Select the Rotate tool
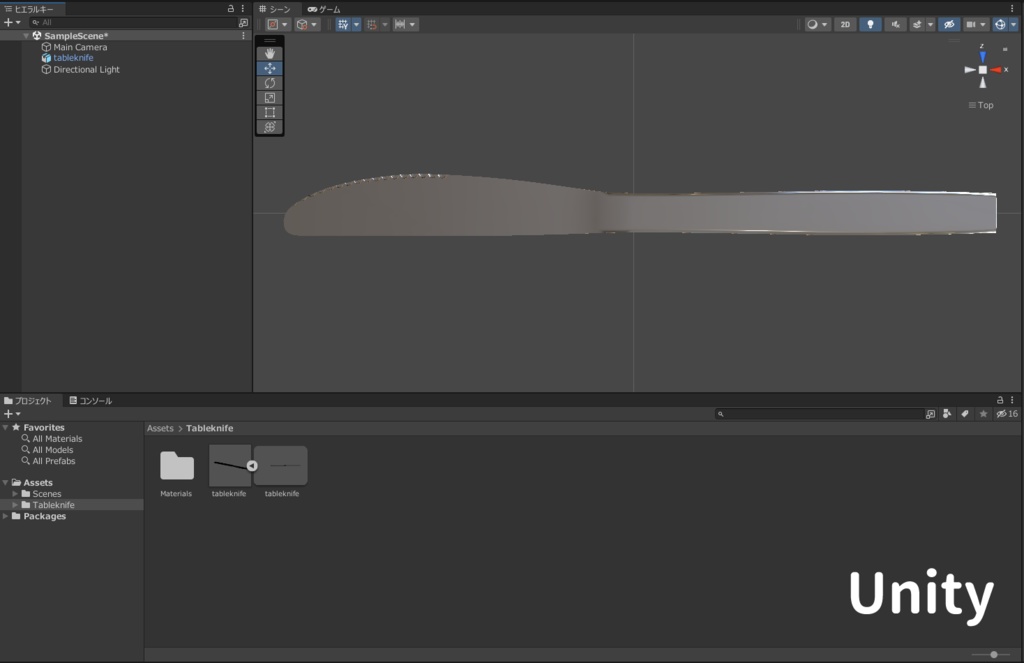The image size is (1024, 663). 268,82
